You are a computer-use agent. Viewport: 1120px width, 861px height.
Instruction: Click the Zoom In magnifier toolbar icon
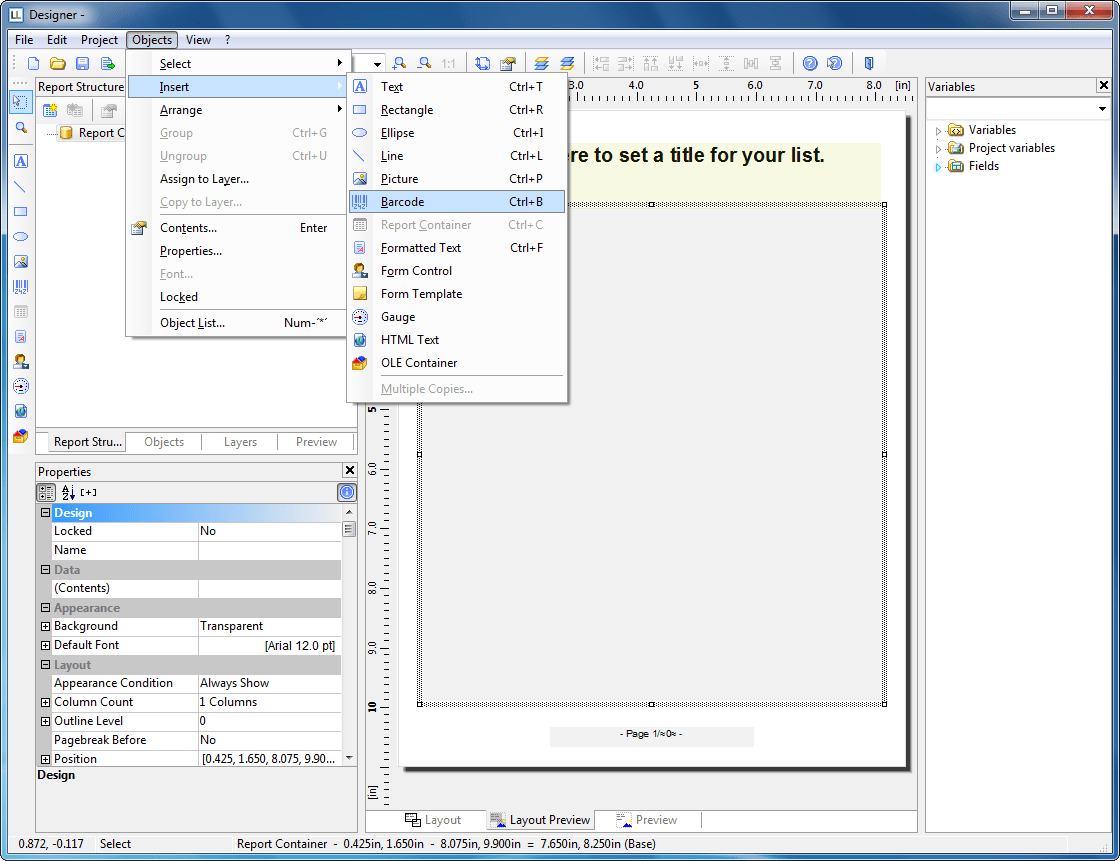coord(399,62)
